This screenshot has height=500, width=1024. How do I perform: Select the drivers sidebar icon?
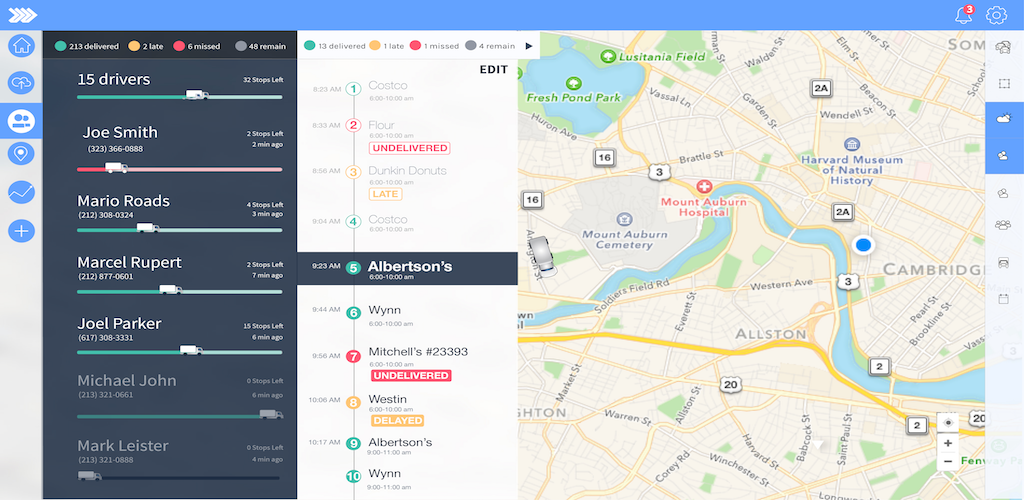22,120
